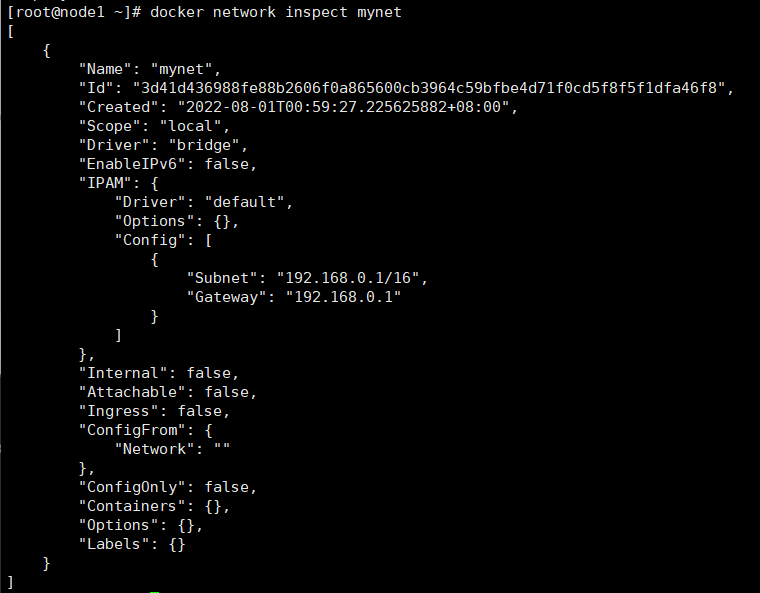This screenshot has height=593, width=760.
Task: Click the Subnet value 192.168.0.1/16
Action: click(x=348, y=278)
